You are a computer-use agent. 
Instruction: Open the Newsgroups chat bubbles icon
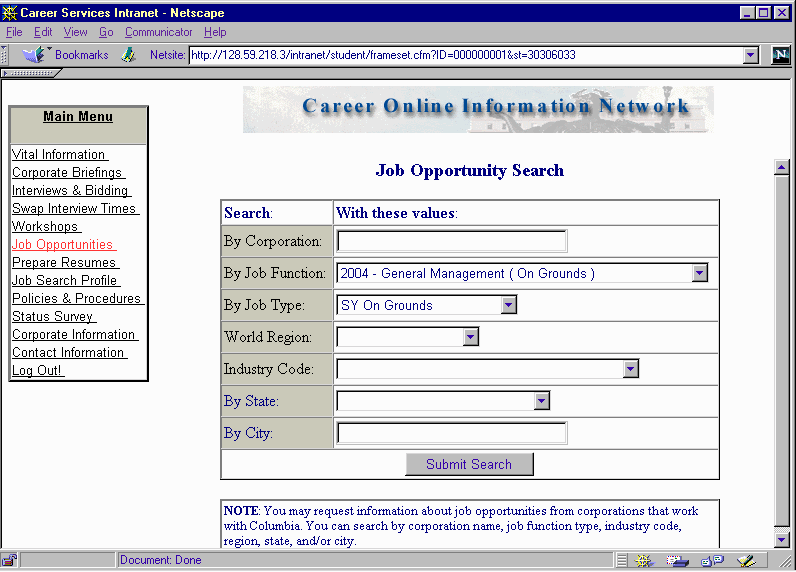(x=711, y=561)
